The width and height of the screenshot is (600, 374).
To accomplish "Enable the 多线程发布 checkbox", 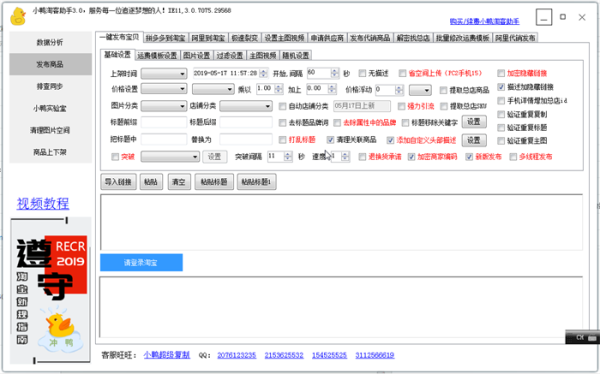I will click(x=513, y=157).
